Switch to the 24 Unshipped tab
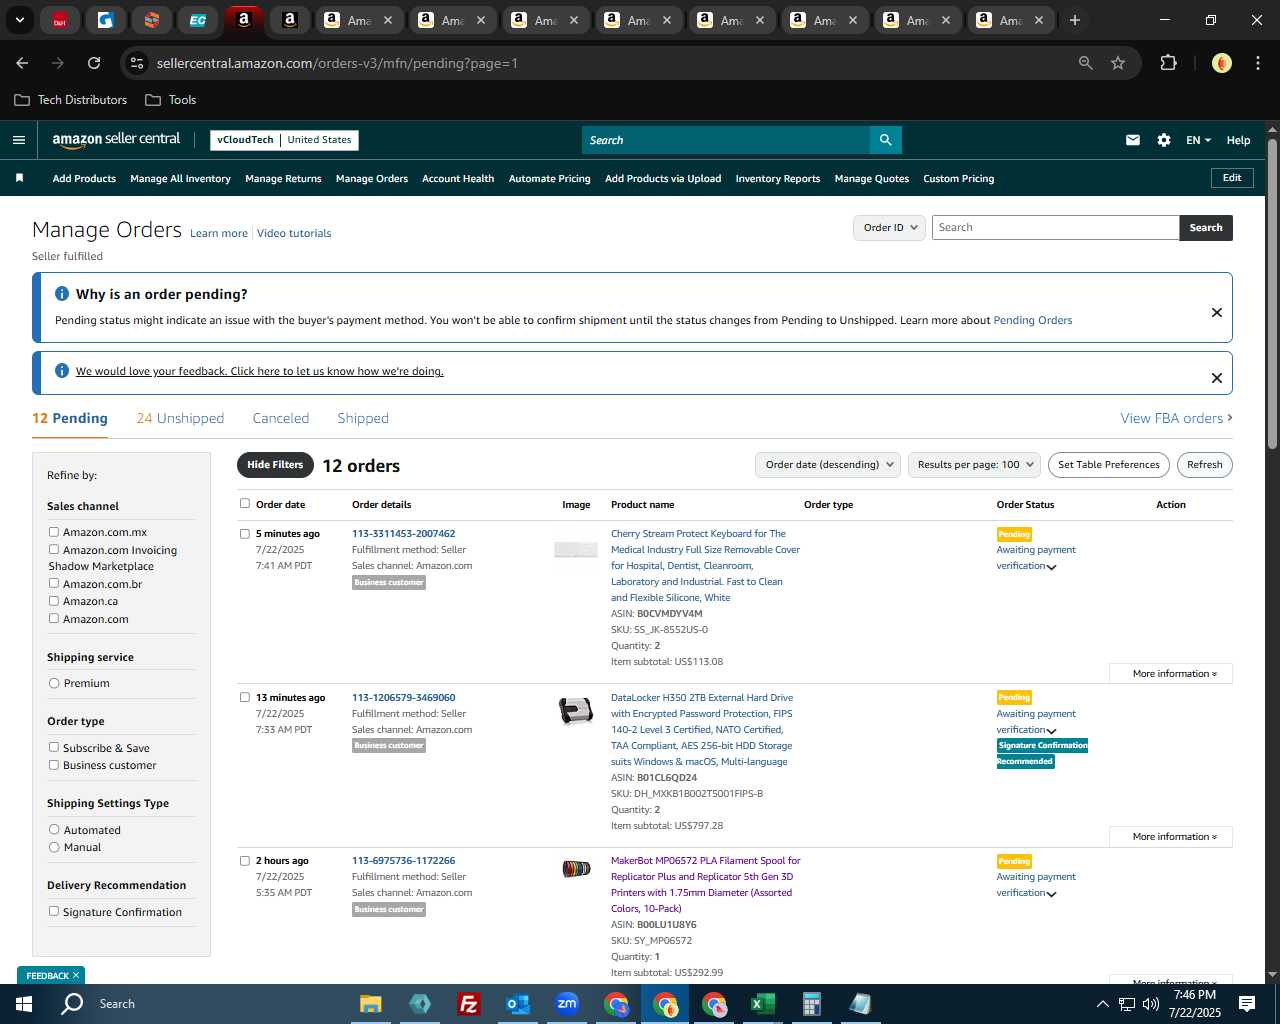The width and height of the screenshot is (1280, 1024). pyautogui.click(x=180, y=418)
